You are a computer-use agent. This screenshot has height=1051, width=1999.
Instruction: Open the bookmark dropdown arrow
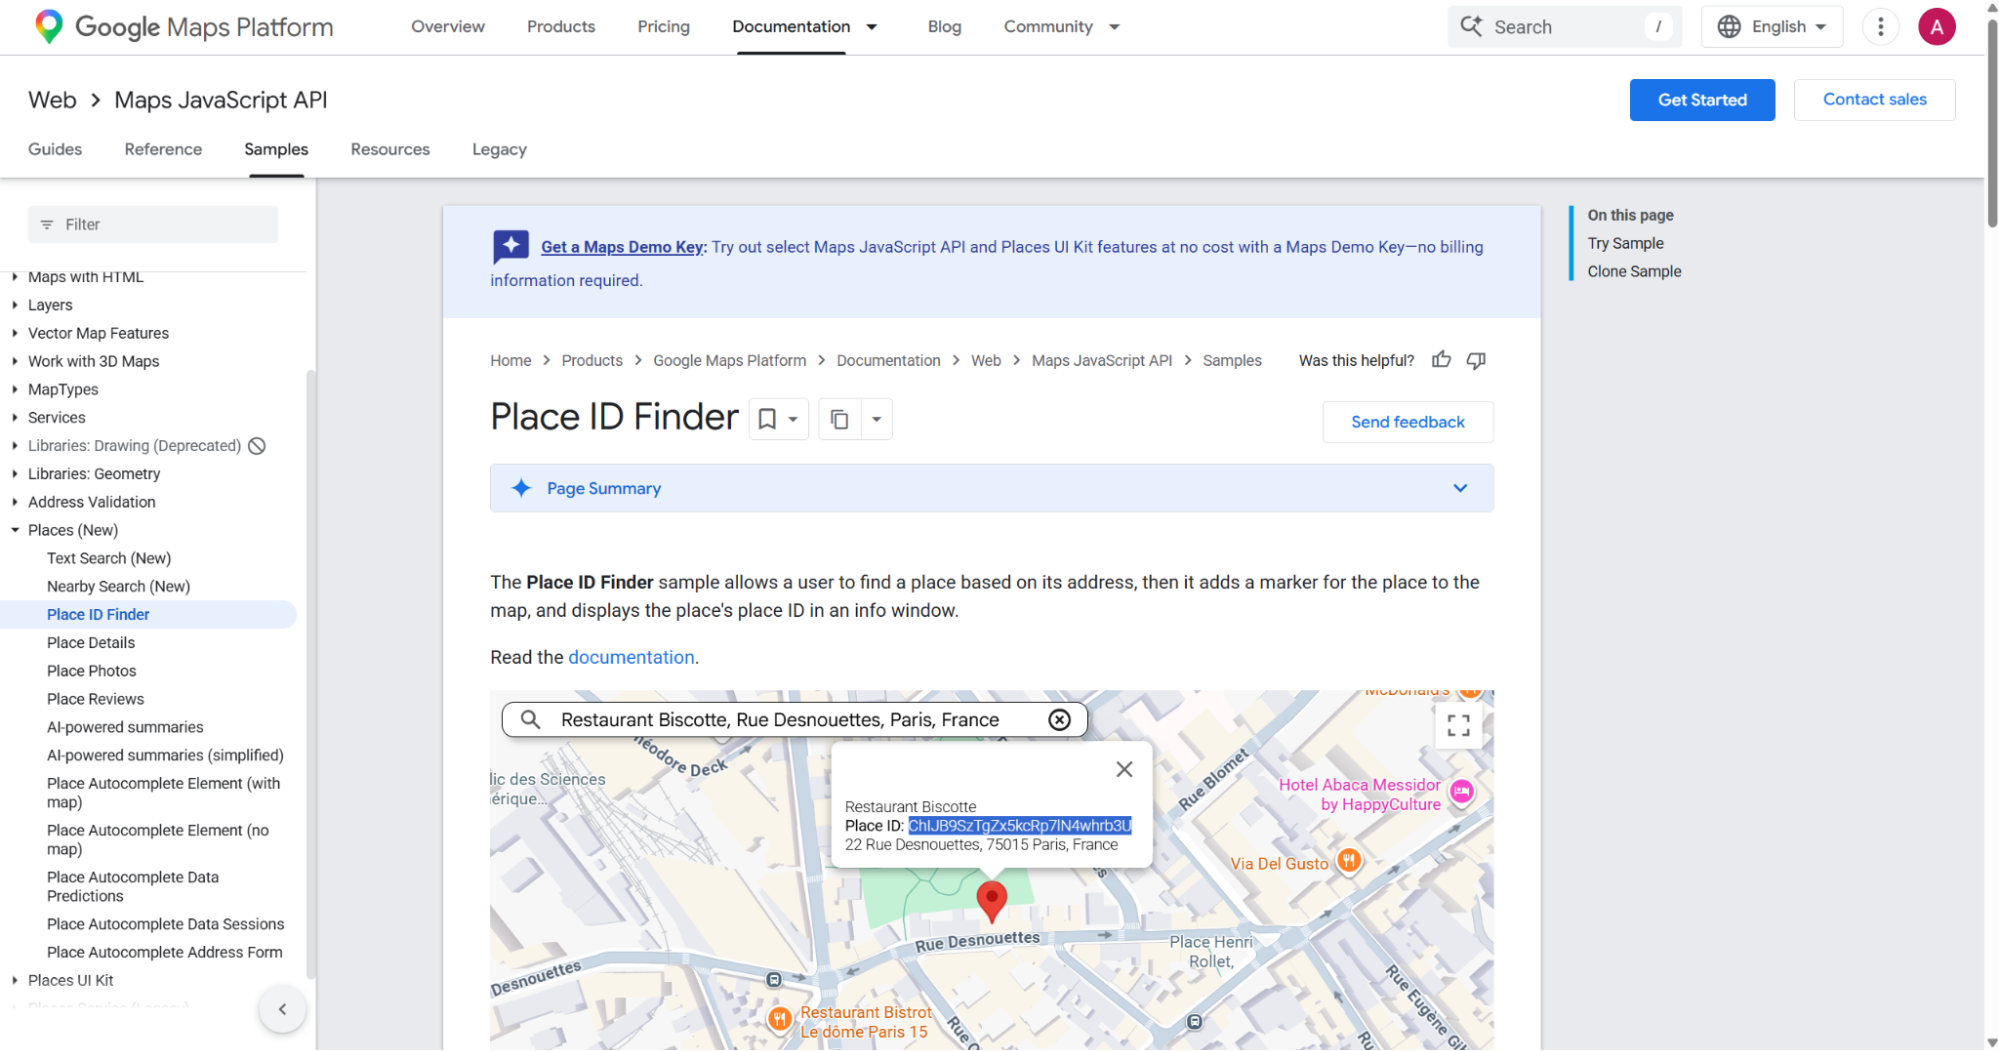click(793, 419)
